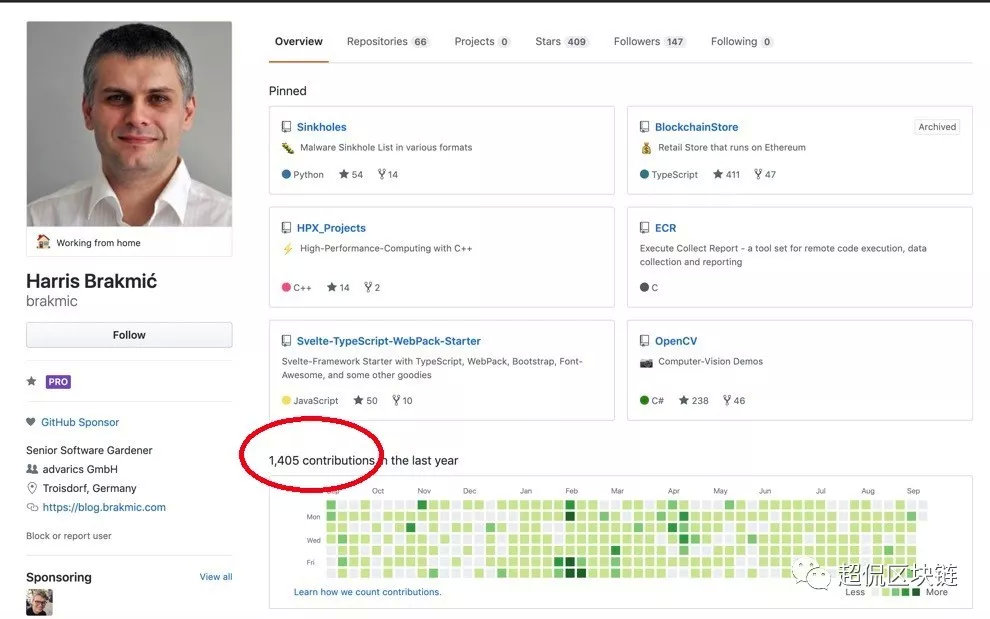Click the heart icon next to GitHub Sponsor
990x619 pixels.
[31, 422]
